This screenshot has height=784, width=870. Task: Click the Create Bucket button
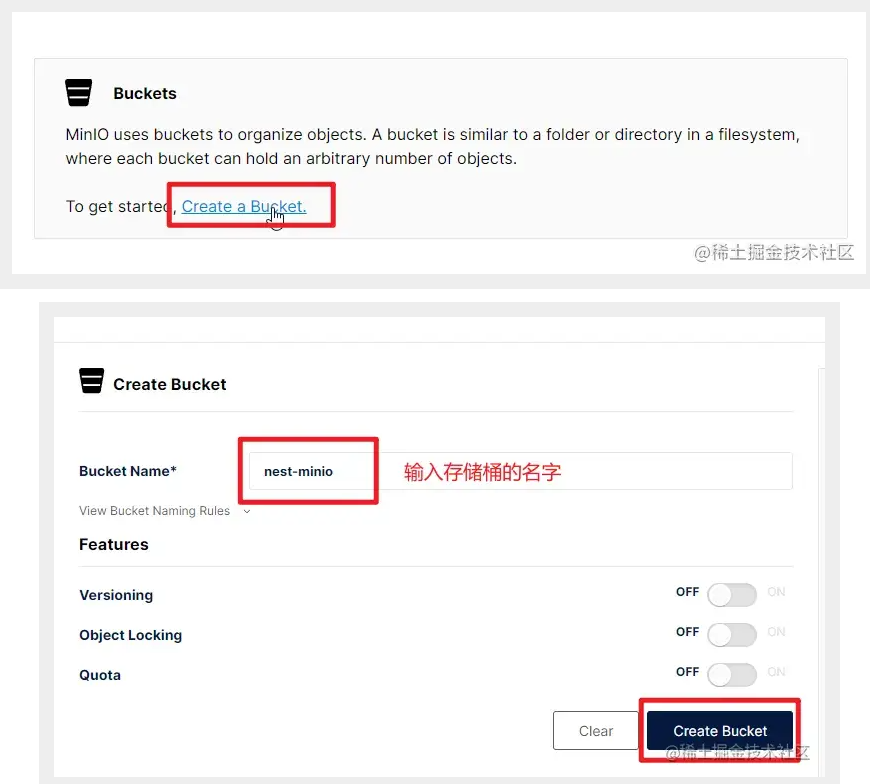pyautogui.click(x=720, y=731)
